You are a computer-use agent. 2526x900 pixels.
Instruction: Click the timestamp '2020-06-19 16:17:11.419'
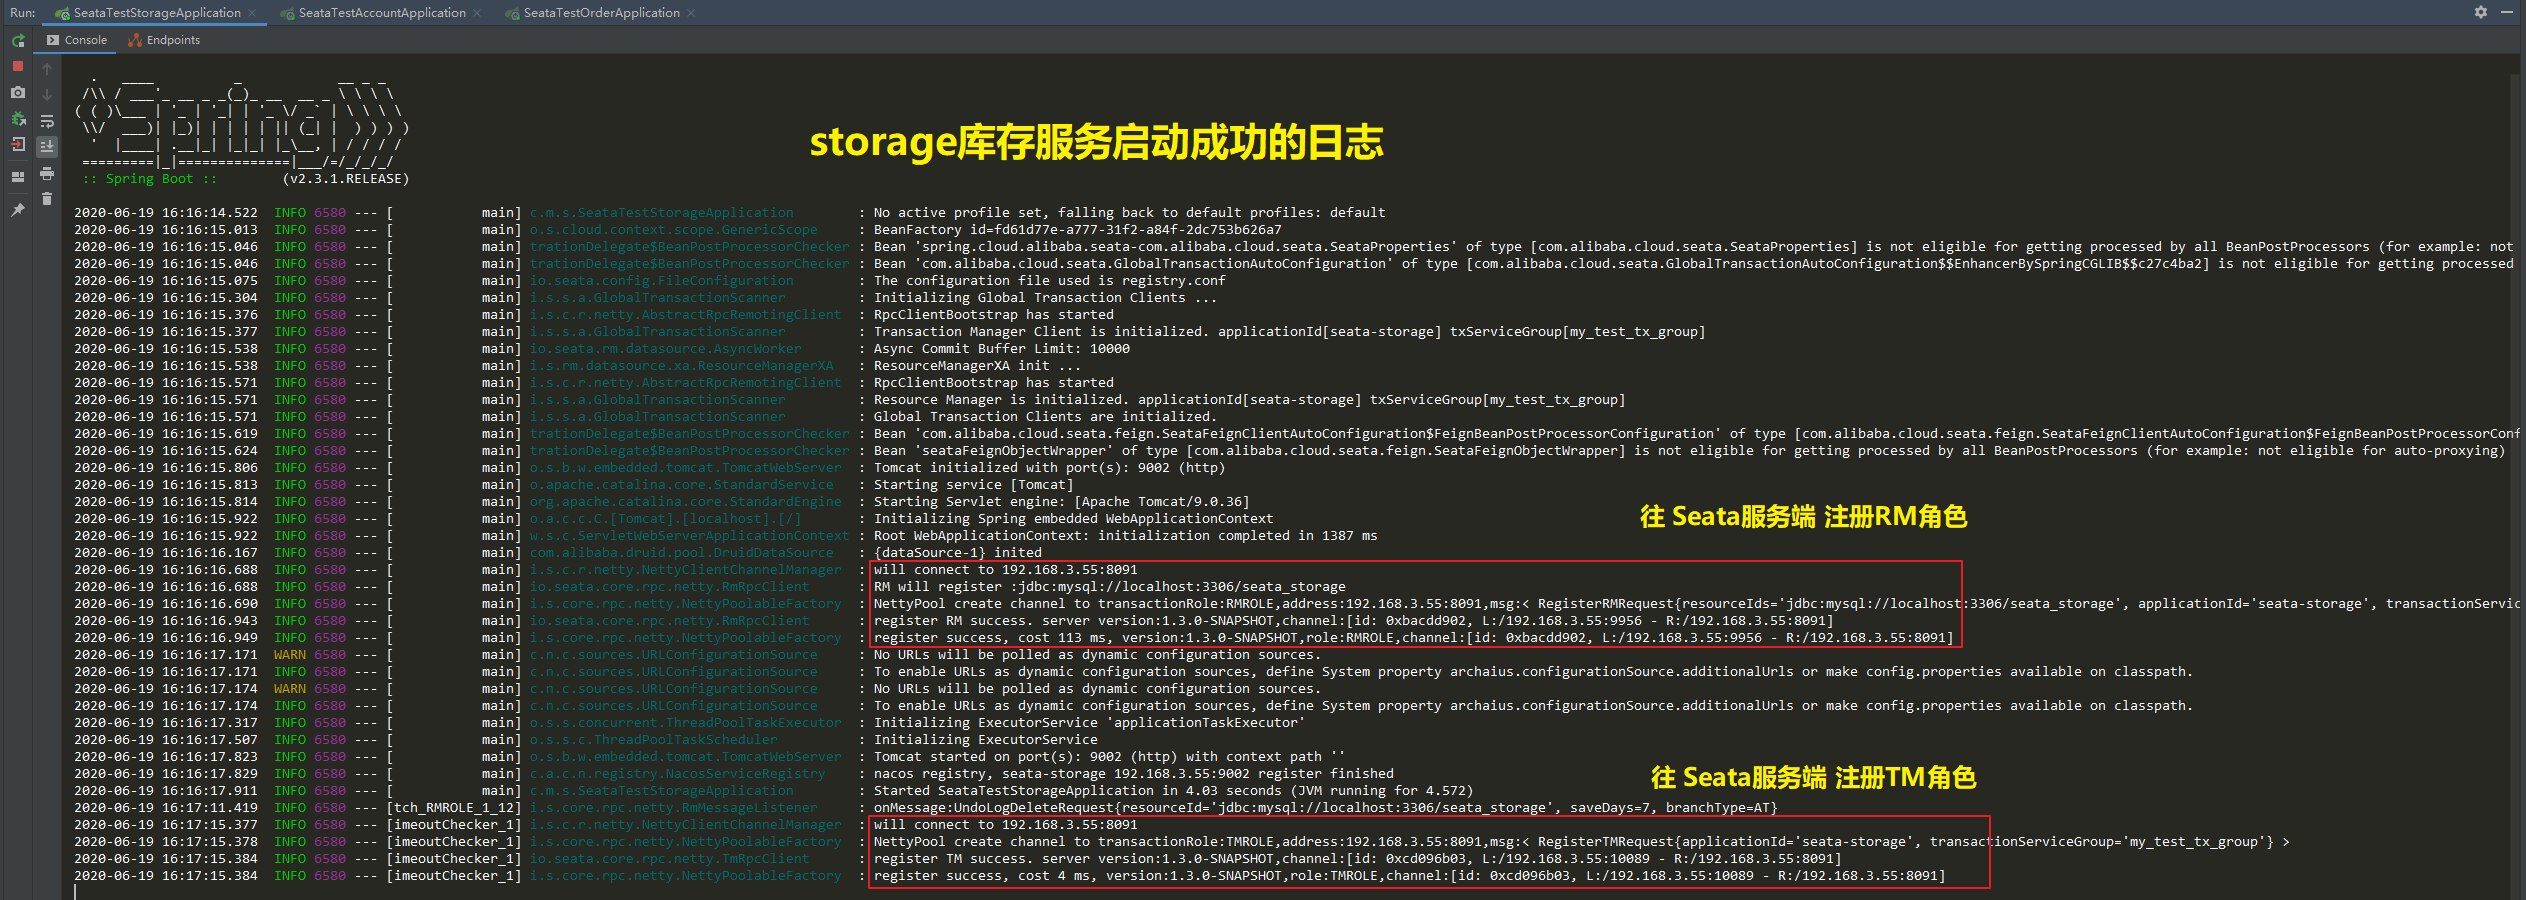166,808
